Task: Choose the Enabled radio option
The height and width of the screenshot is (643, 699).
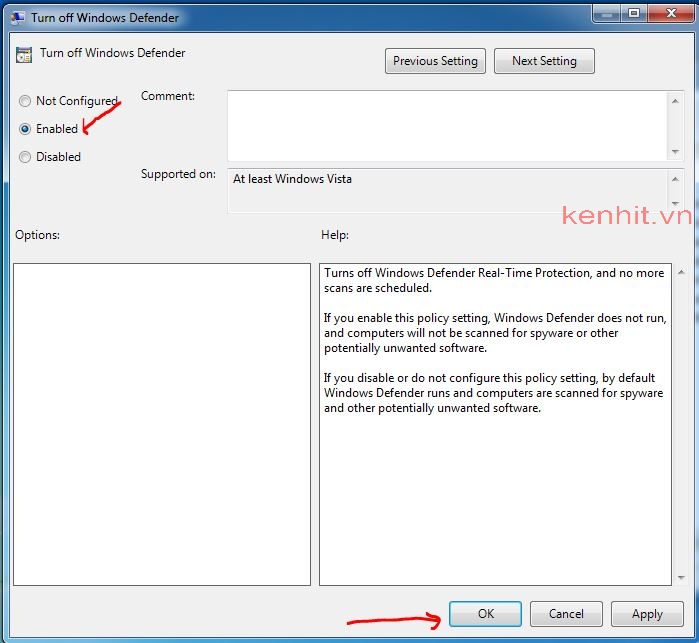Action: pos(25,129)
